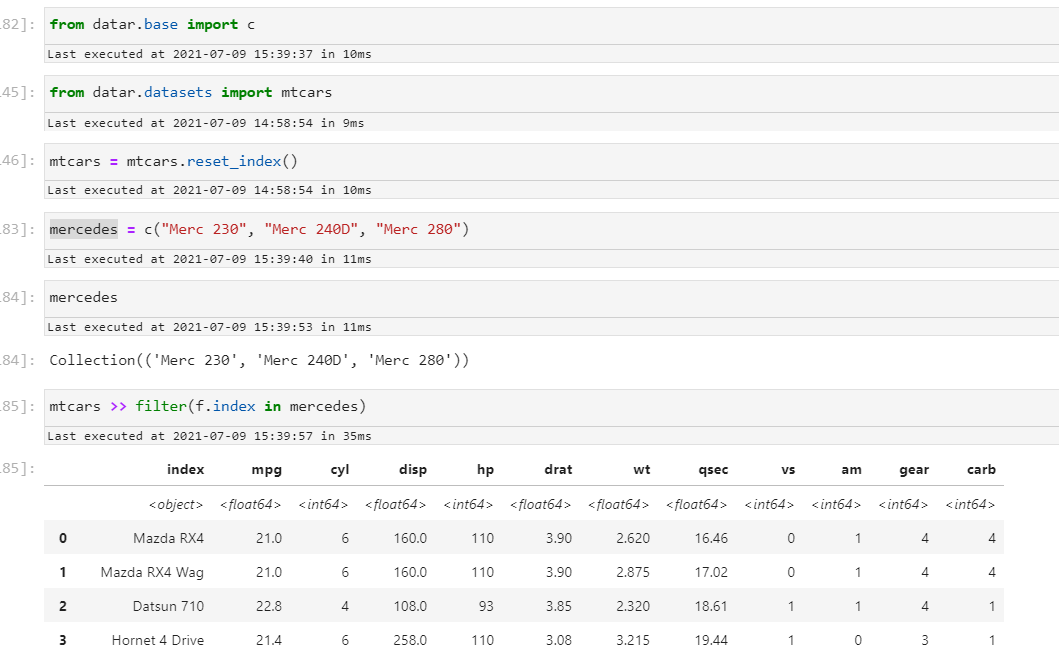This screenshot has height=654, width=1059.
Task: Click the qsec value 18.61
Action: [x=711, y=607]
